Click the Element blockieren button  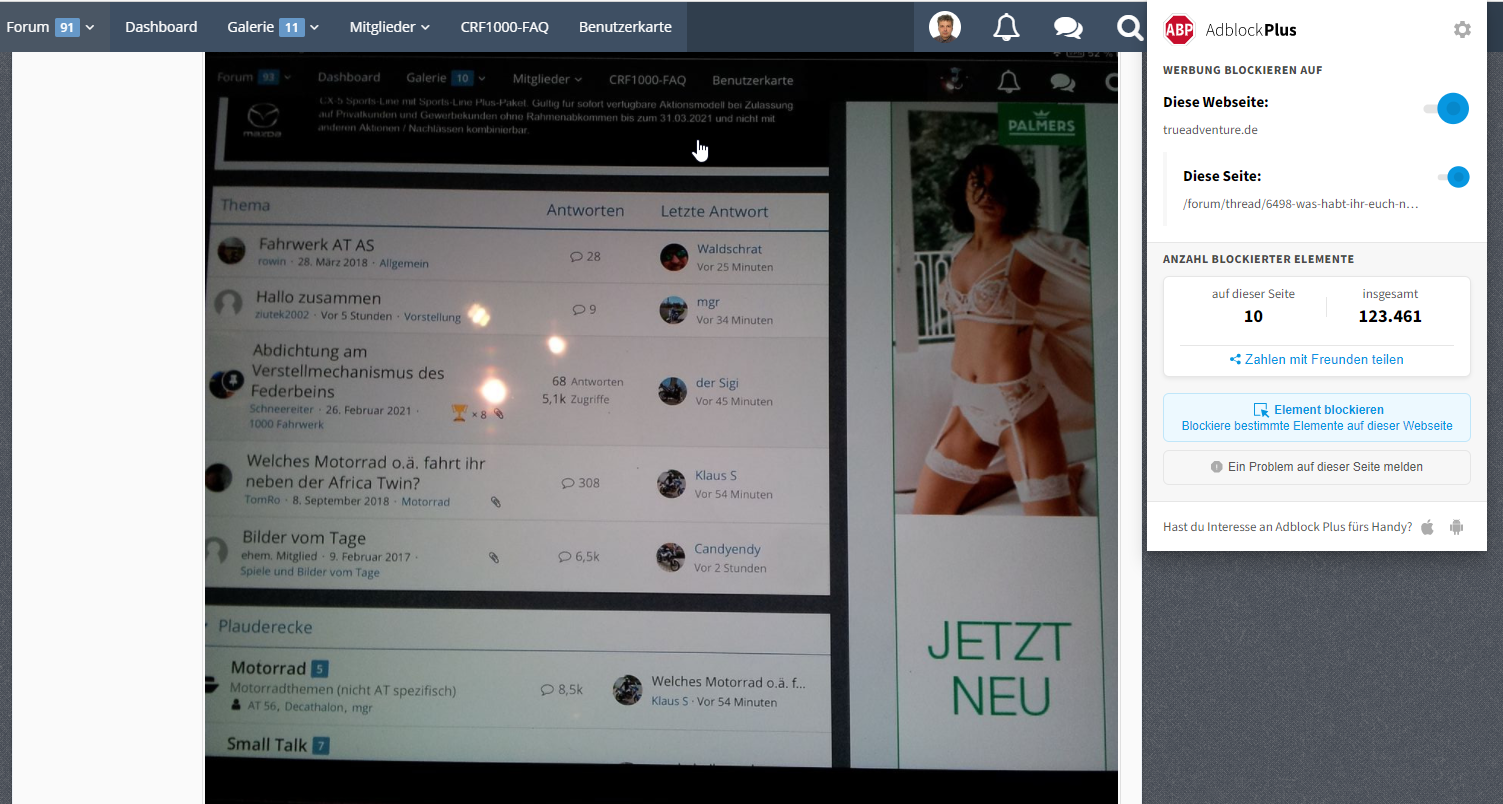(x=1316, y=417)
